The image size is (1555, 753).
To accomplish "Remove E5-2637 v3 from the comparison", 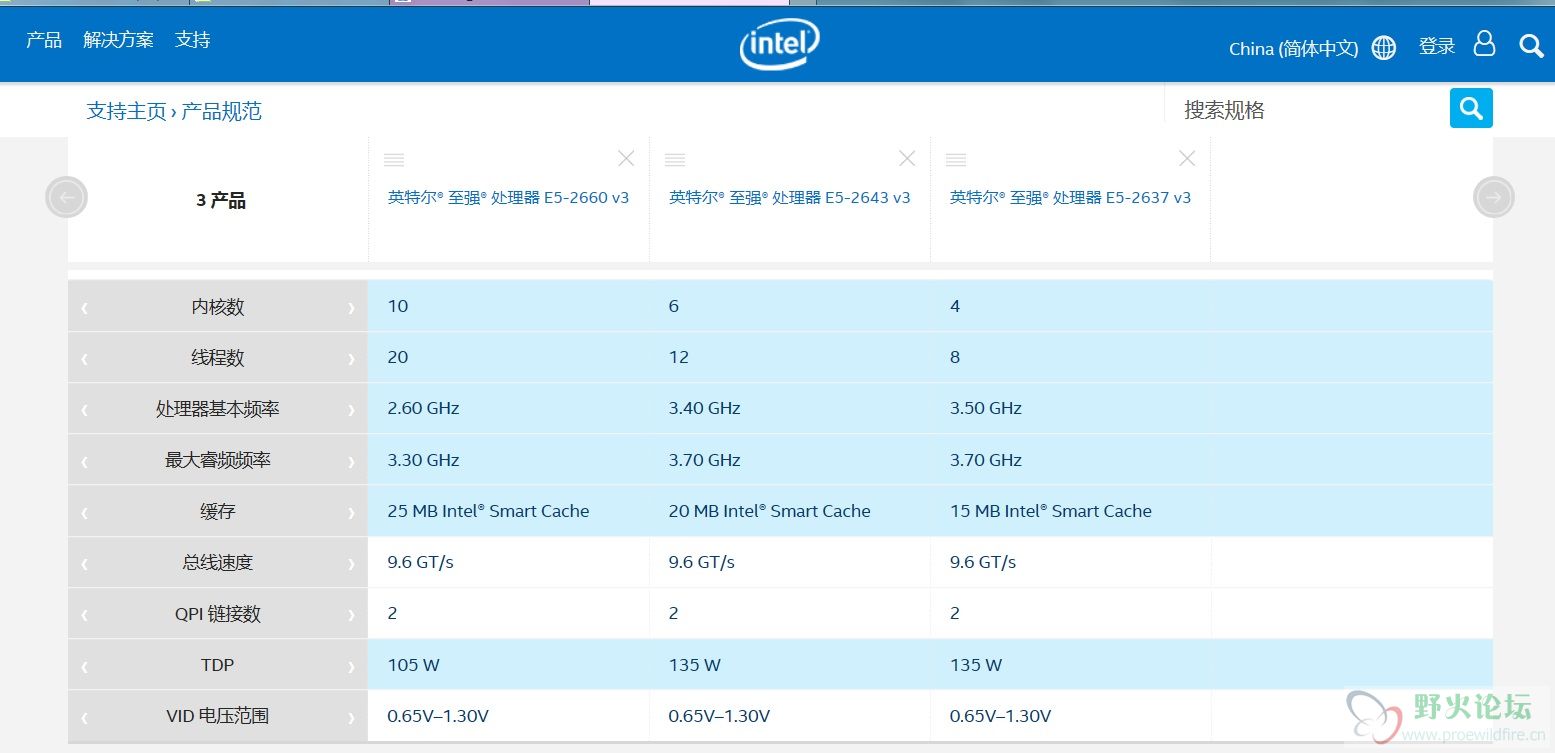I will click(1187, 158).
